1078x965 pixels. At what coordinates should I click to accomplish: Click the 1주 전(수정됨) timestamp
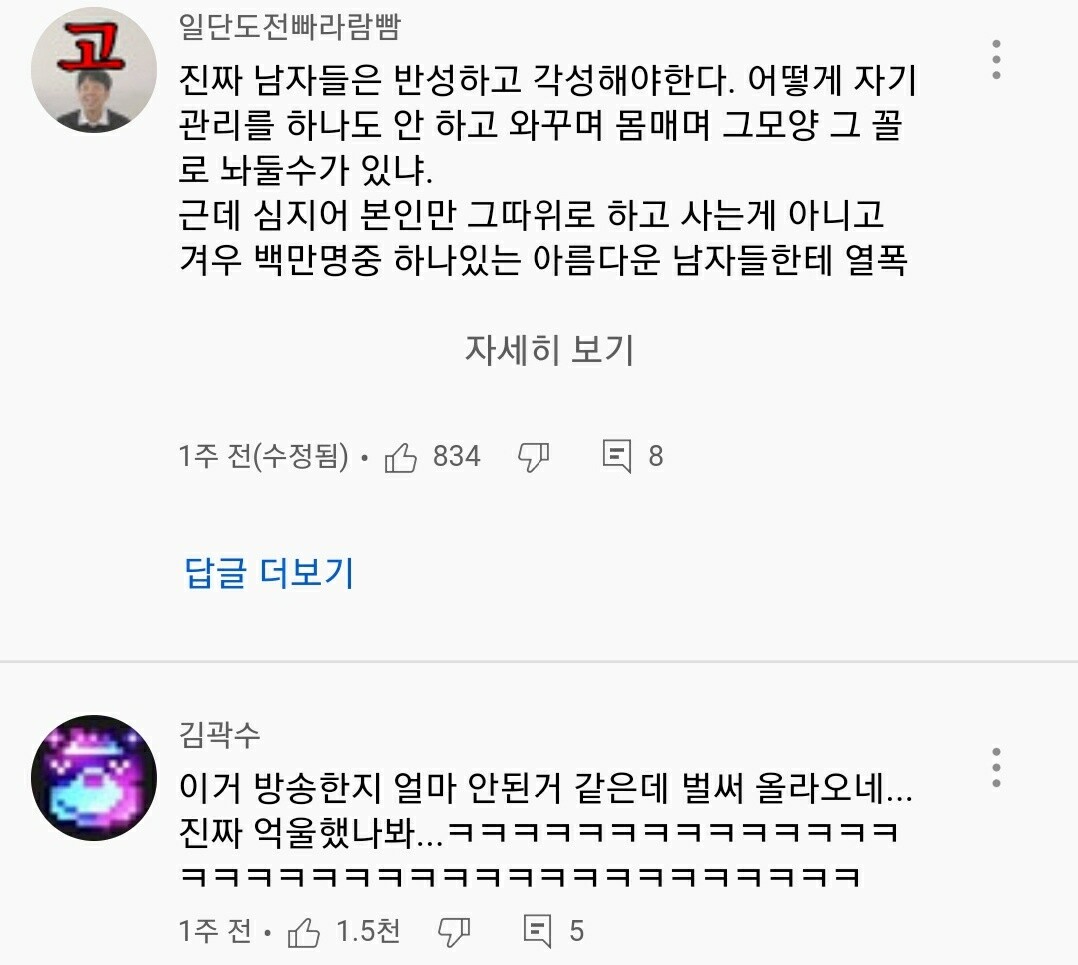(x=263, y=456)
